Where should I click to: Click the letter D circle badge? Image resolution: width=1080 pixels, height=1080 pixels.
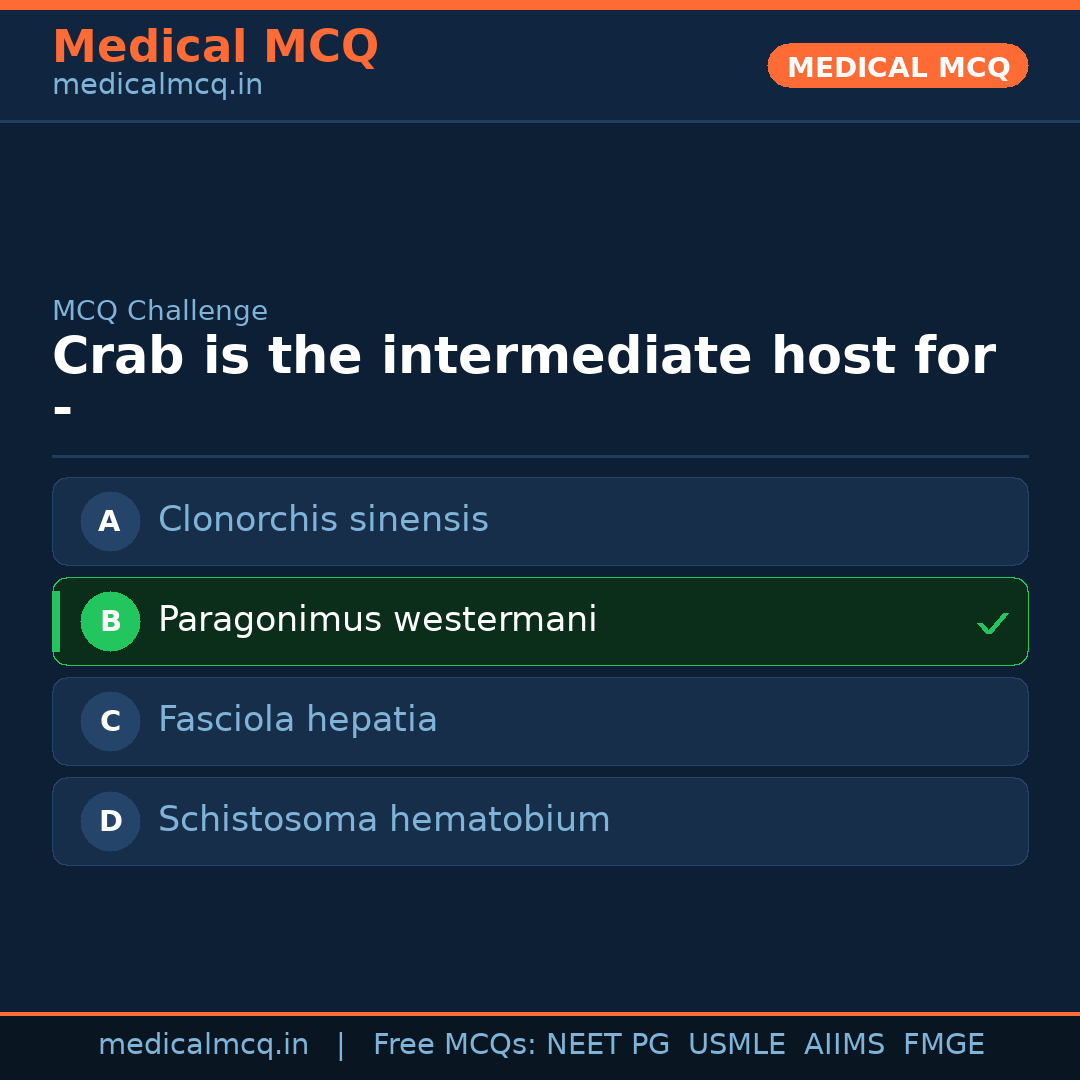click(x=110, y=821)
